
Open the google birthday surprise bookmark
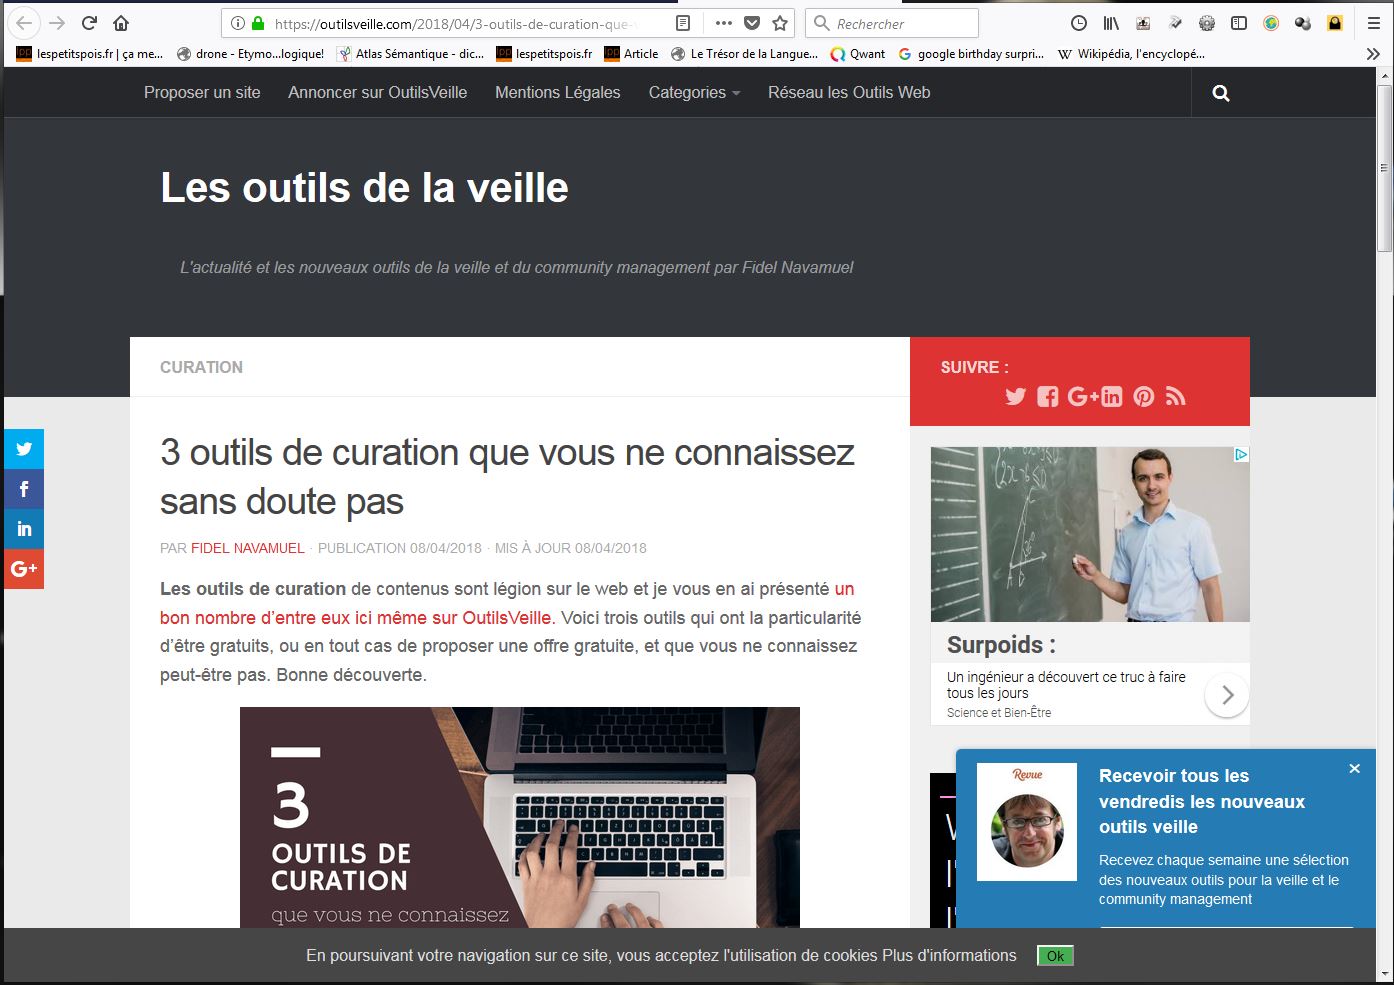click(971, 54)
